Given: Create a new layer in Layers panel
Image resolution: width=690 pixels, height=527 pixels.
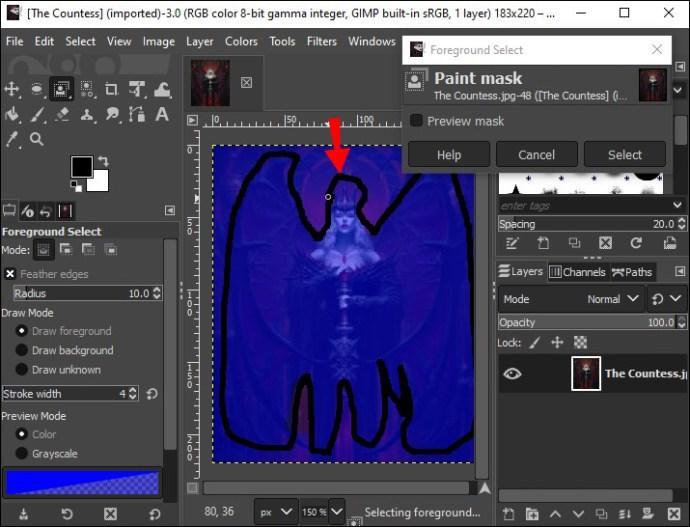Looking at the screenshot, I should [509, 513].
